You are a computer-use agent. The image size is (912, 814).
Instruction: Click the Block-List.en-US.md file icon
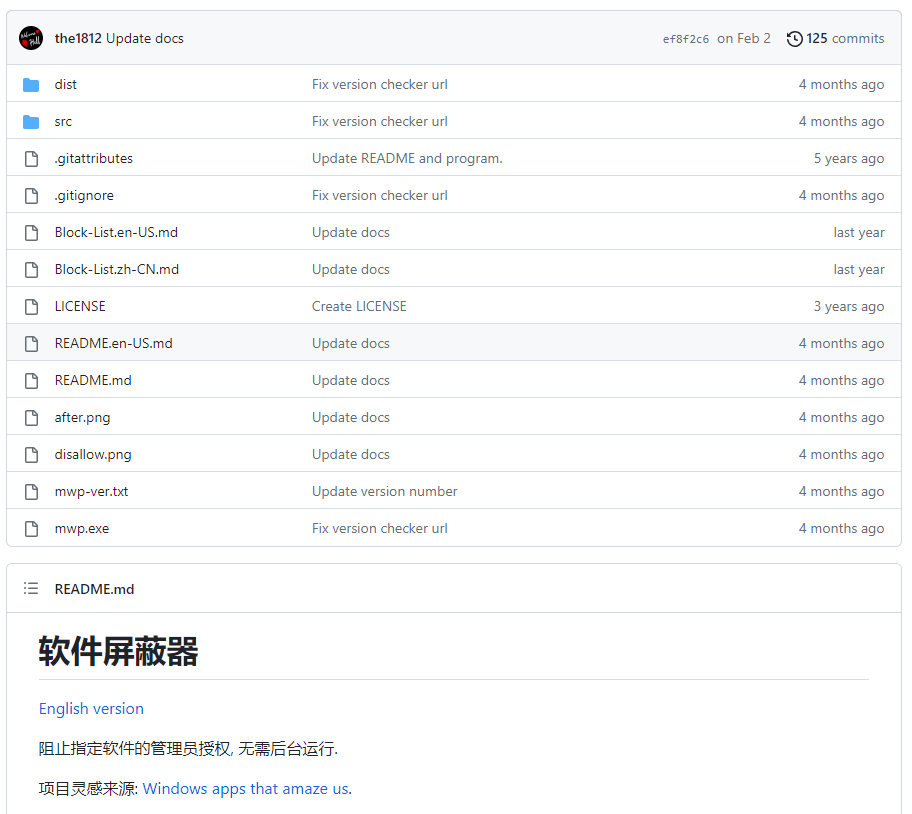[31, 233]
